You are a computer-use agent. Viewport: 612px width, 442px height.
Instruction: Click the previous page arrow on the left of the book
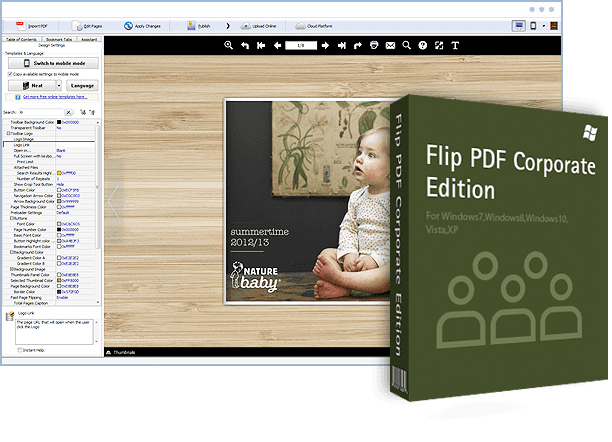click(x=114, y=201)
